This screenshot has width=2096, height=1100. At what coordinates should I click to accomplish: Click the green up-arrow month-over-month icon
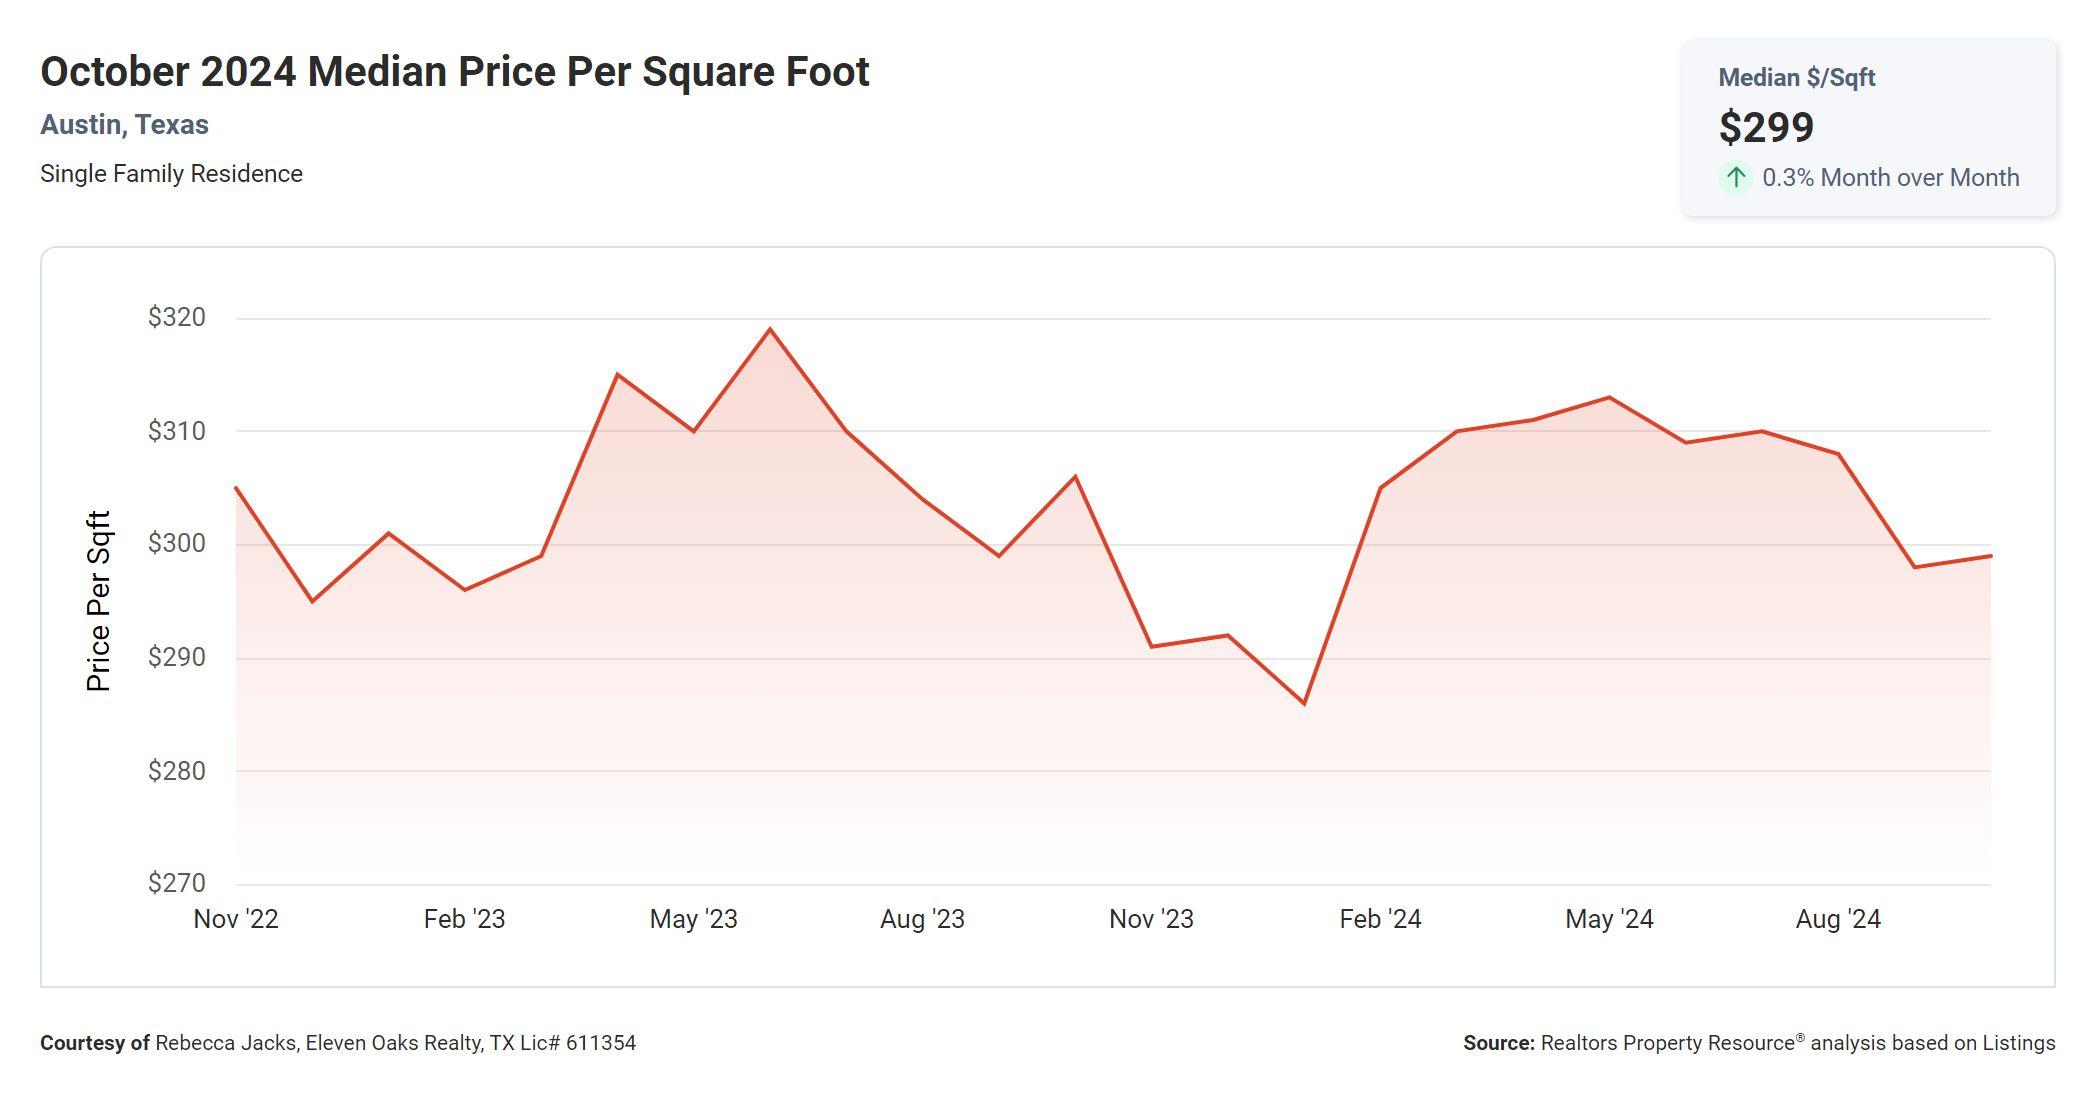[1736, 178]
